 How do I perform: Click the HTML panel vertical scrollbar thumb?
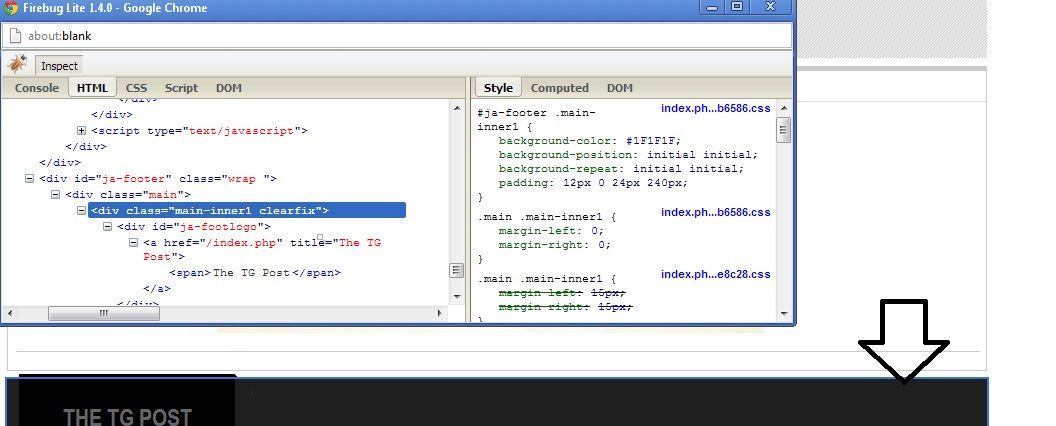coord(457,270)
